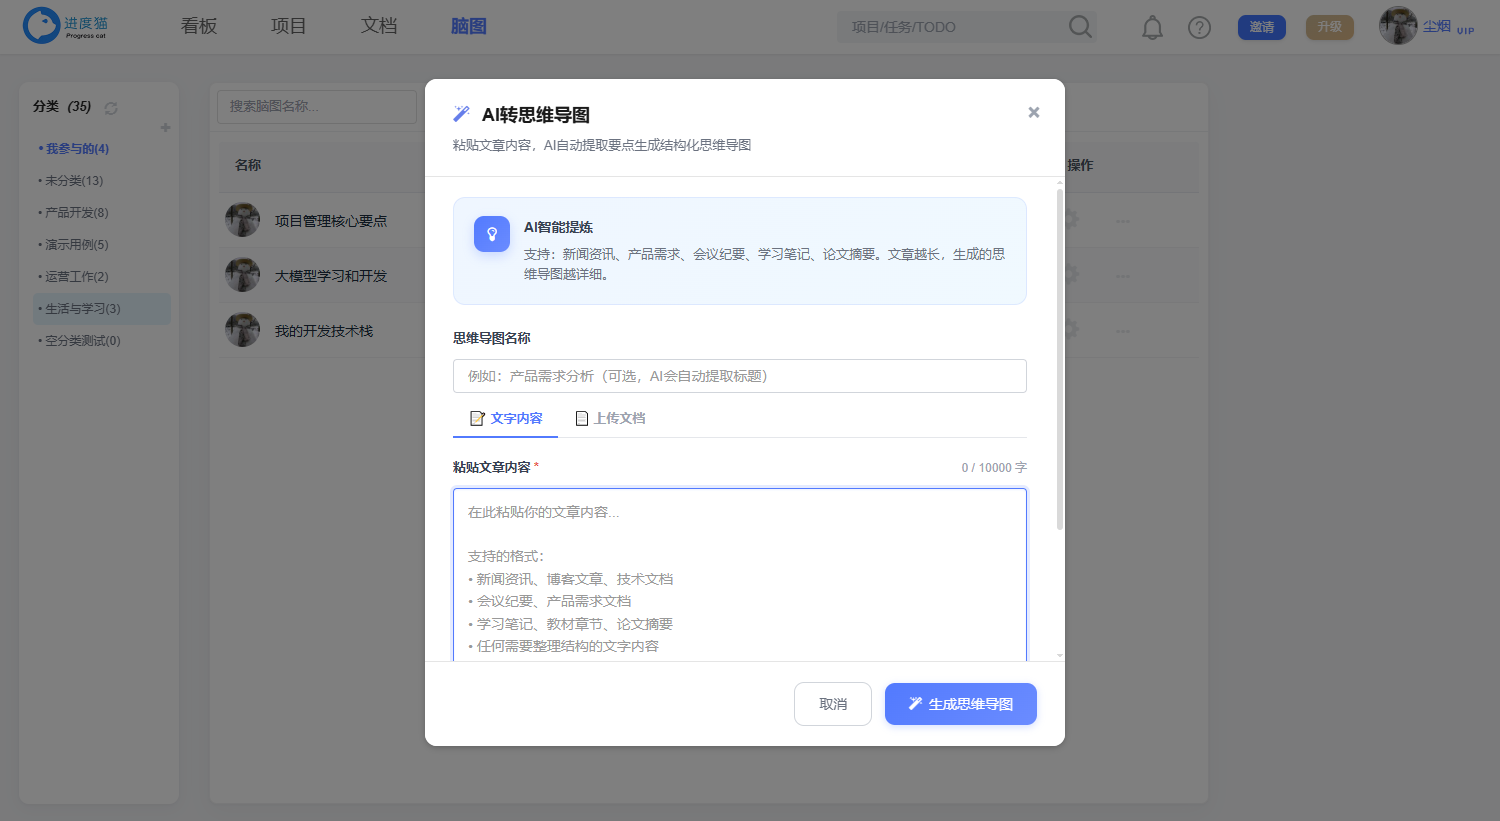Screen dimensions: 1500x821
Task: Switch to 上传文档 tab
Action: (610, 418)
